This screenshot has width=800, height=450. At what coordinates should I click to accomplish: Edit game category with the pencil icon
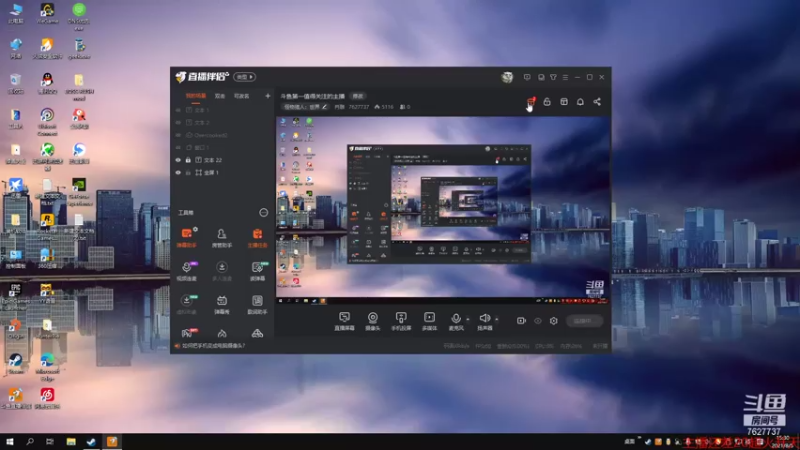coord(324,107)
